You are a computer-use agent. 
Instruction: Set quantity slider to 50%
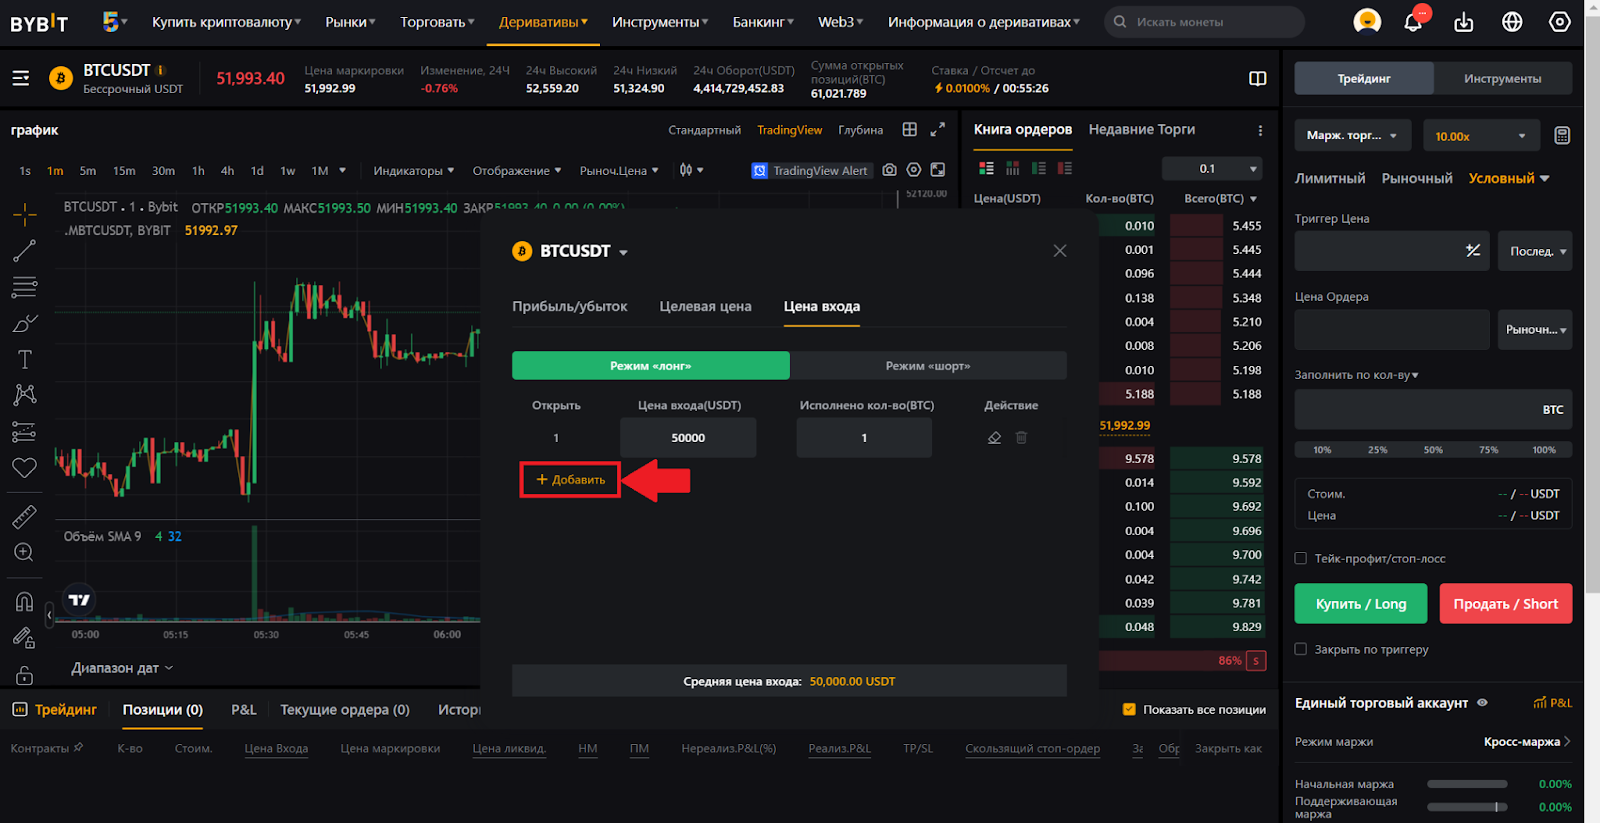1433,450
